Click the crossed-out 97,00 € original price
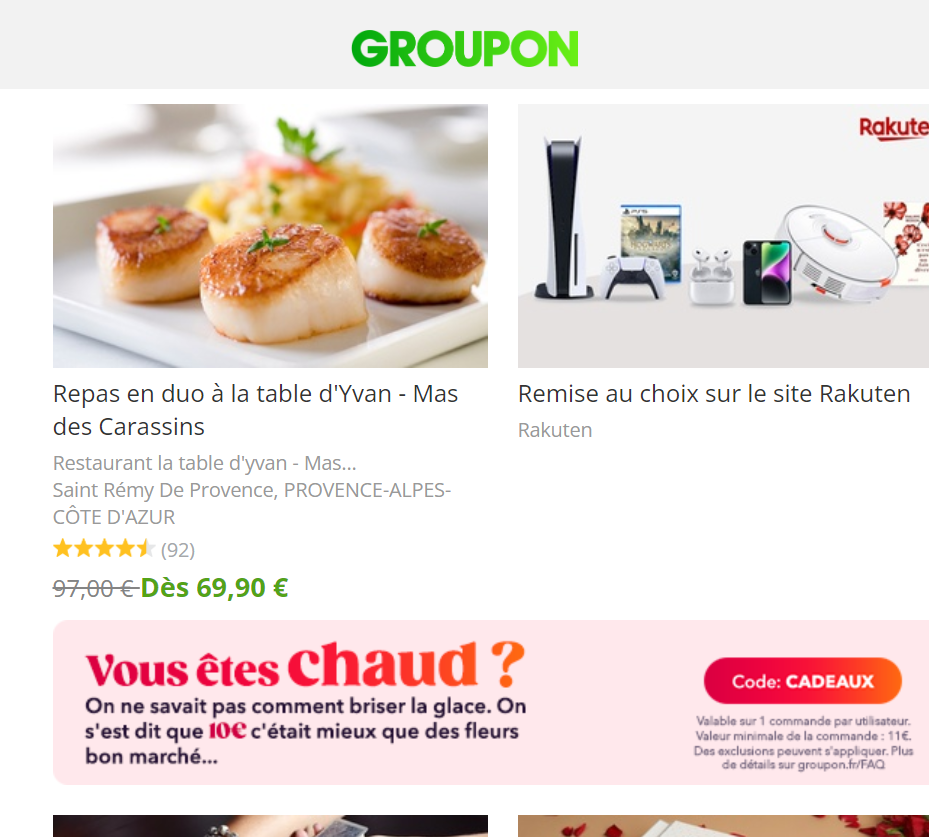The image size is (929, 837). [x=95, y=589]
